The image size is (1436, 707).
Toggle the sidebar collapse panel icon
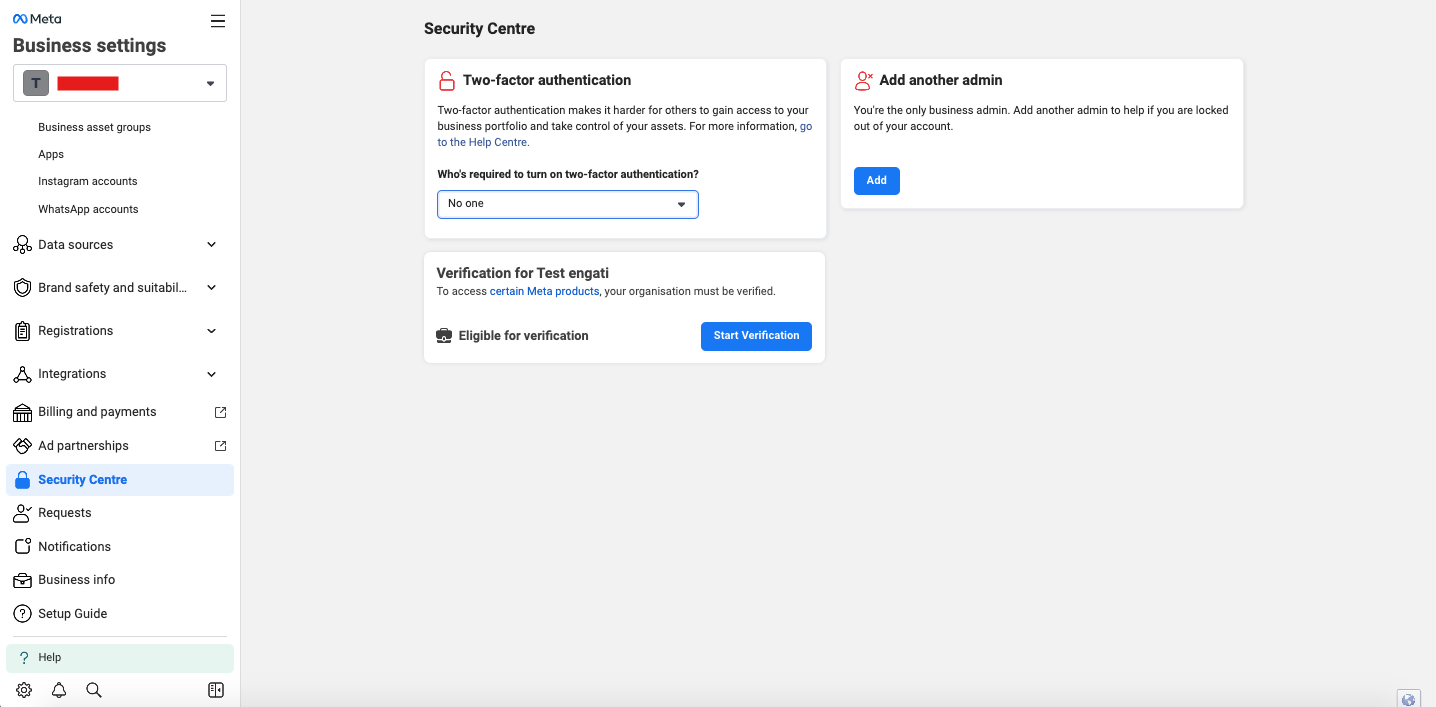(x=216, y=690)
